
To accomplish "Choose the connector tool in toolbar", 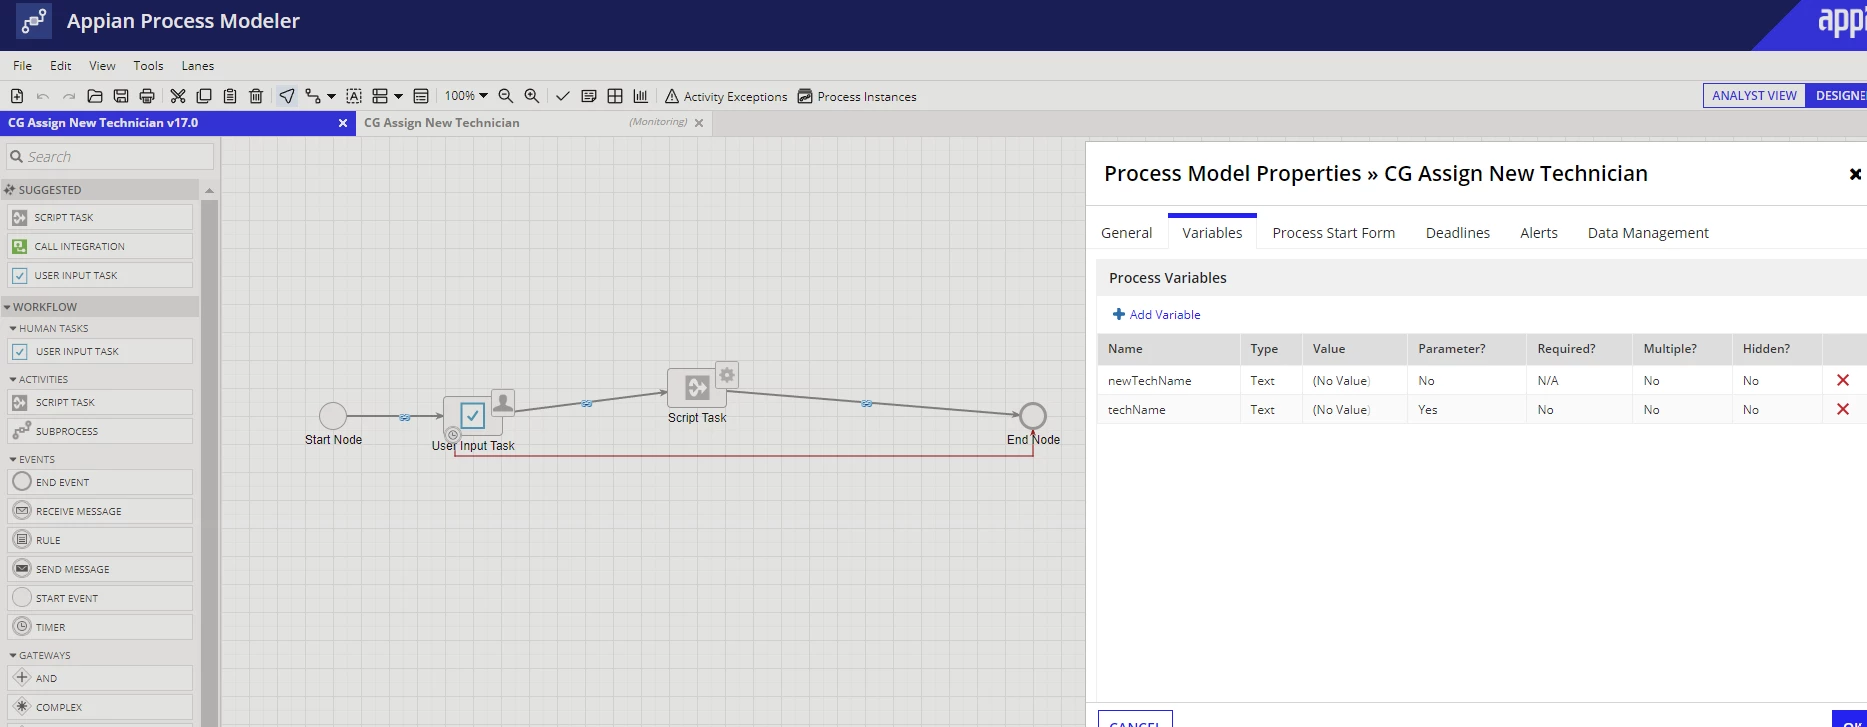I will pyautogui.click(x=313, y=96).
